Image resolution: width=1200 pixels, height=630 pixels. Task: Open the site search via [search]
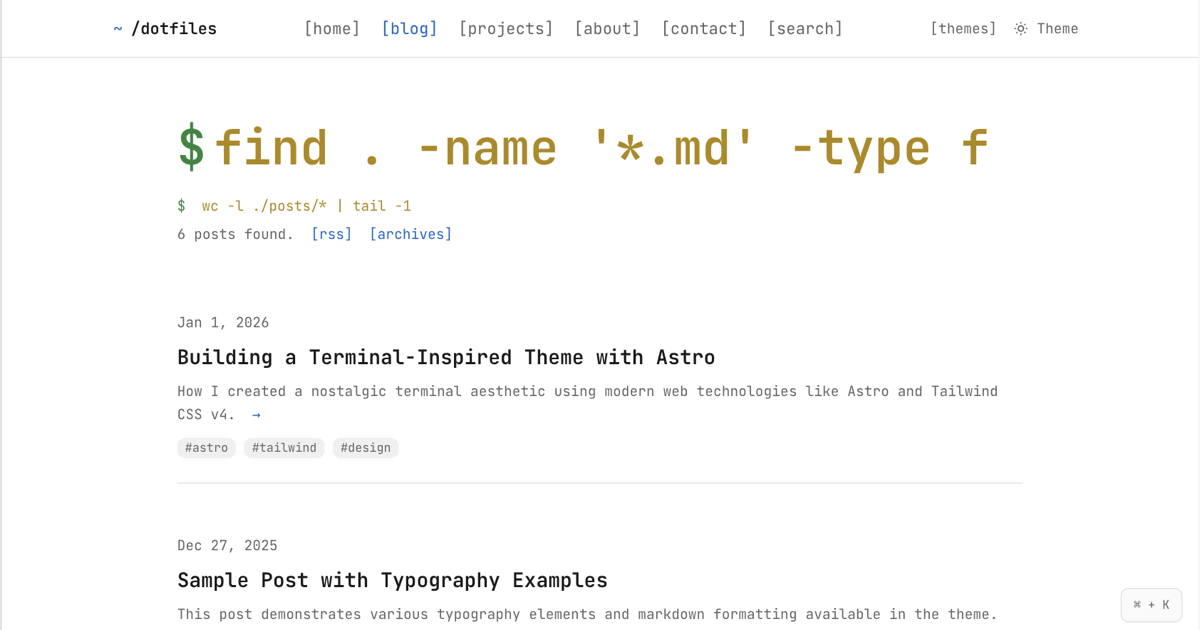805,28
